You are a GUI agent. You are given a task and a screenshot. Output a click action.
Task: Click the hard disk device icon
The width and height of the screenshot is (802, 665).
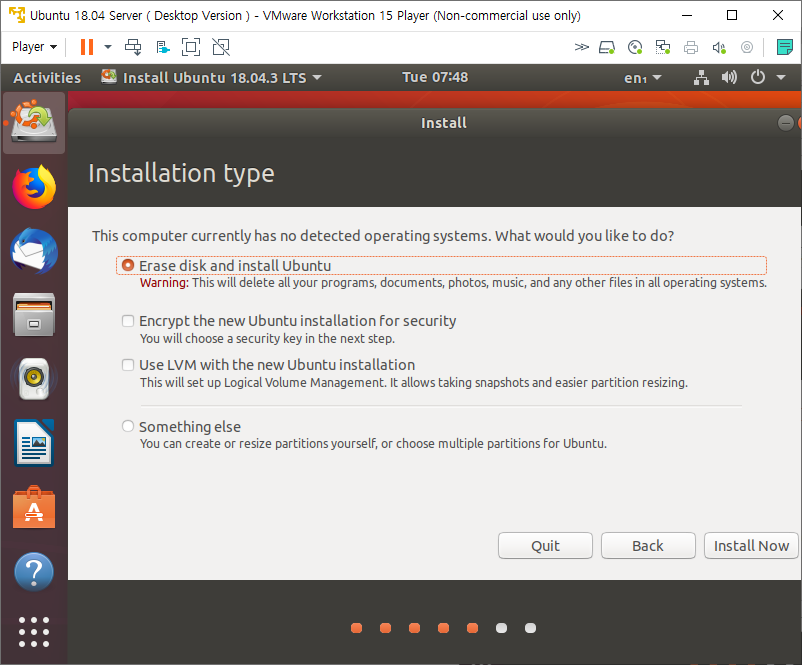coord(607,48)
